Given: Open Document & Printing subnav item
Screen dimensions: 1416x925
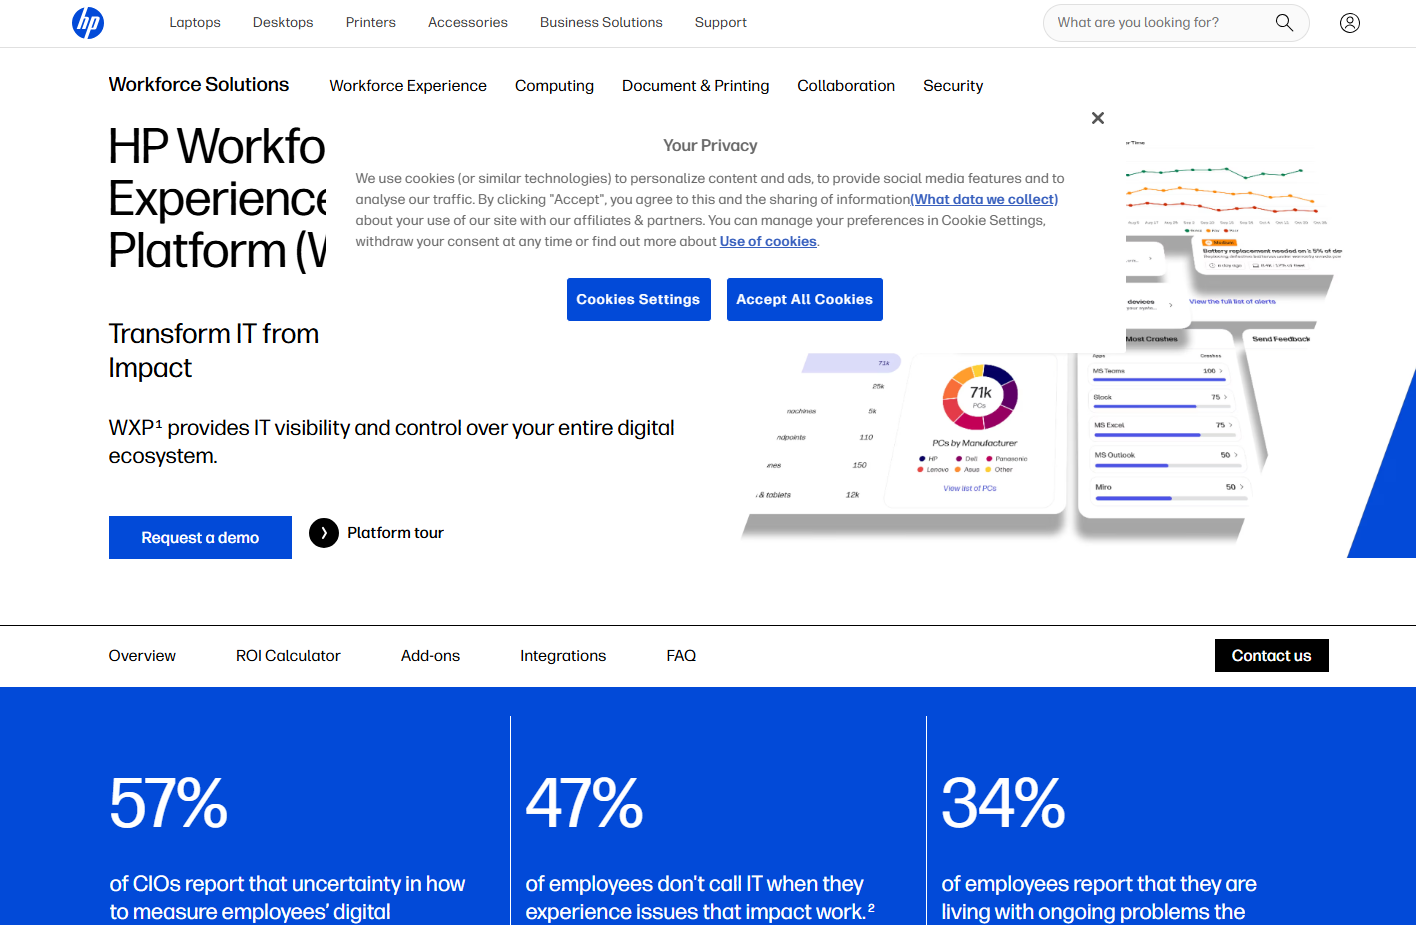Looking at the screenshot, I should (x=696, y=86).
